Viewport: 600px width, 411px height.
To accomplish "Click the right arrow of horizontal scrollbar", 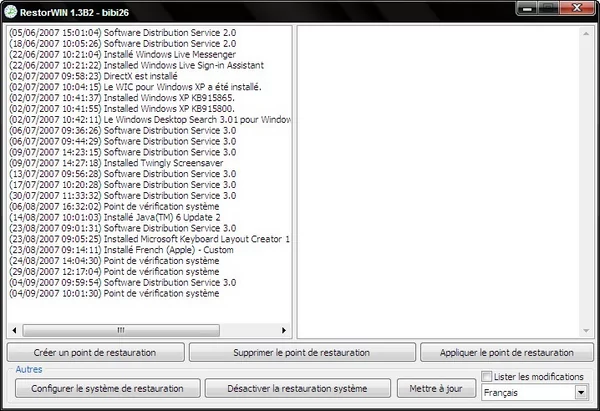I will (x=284, y=330).
